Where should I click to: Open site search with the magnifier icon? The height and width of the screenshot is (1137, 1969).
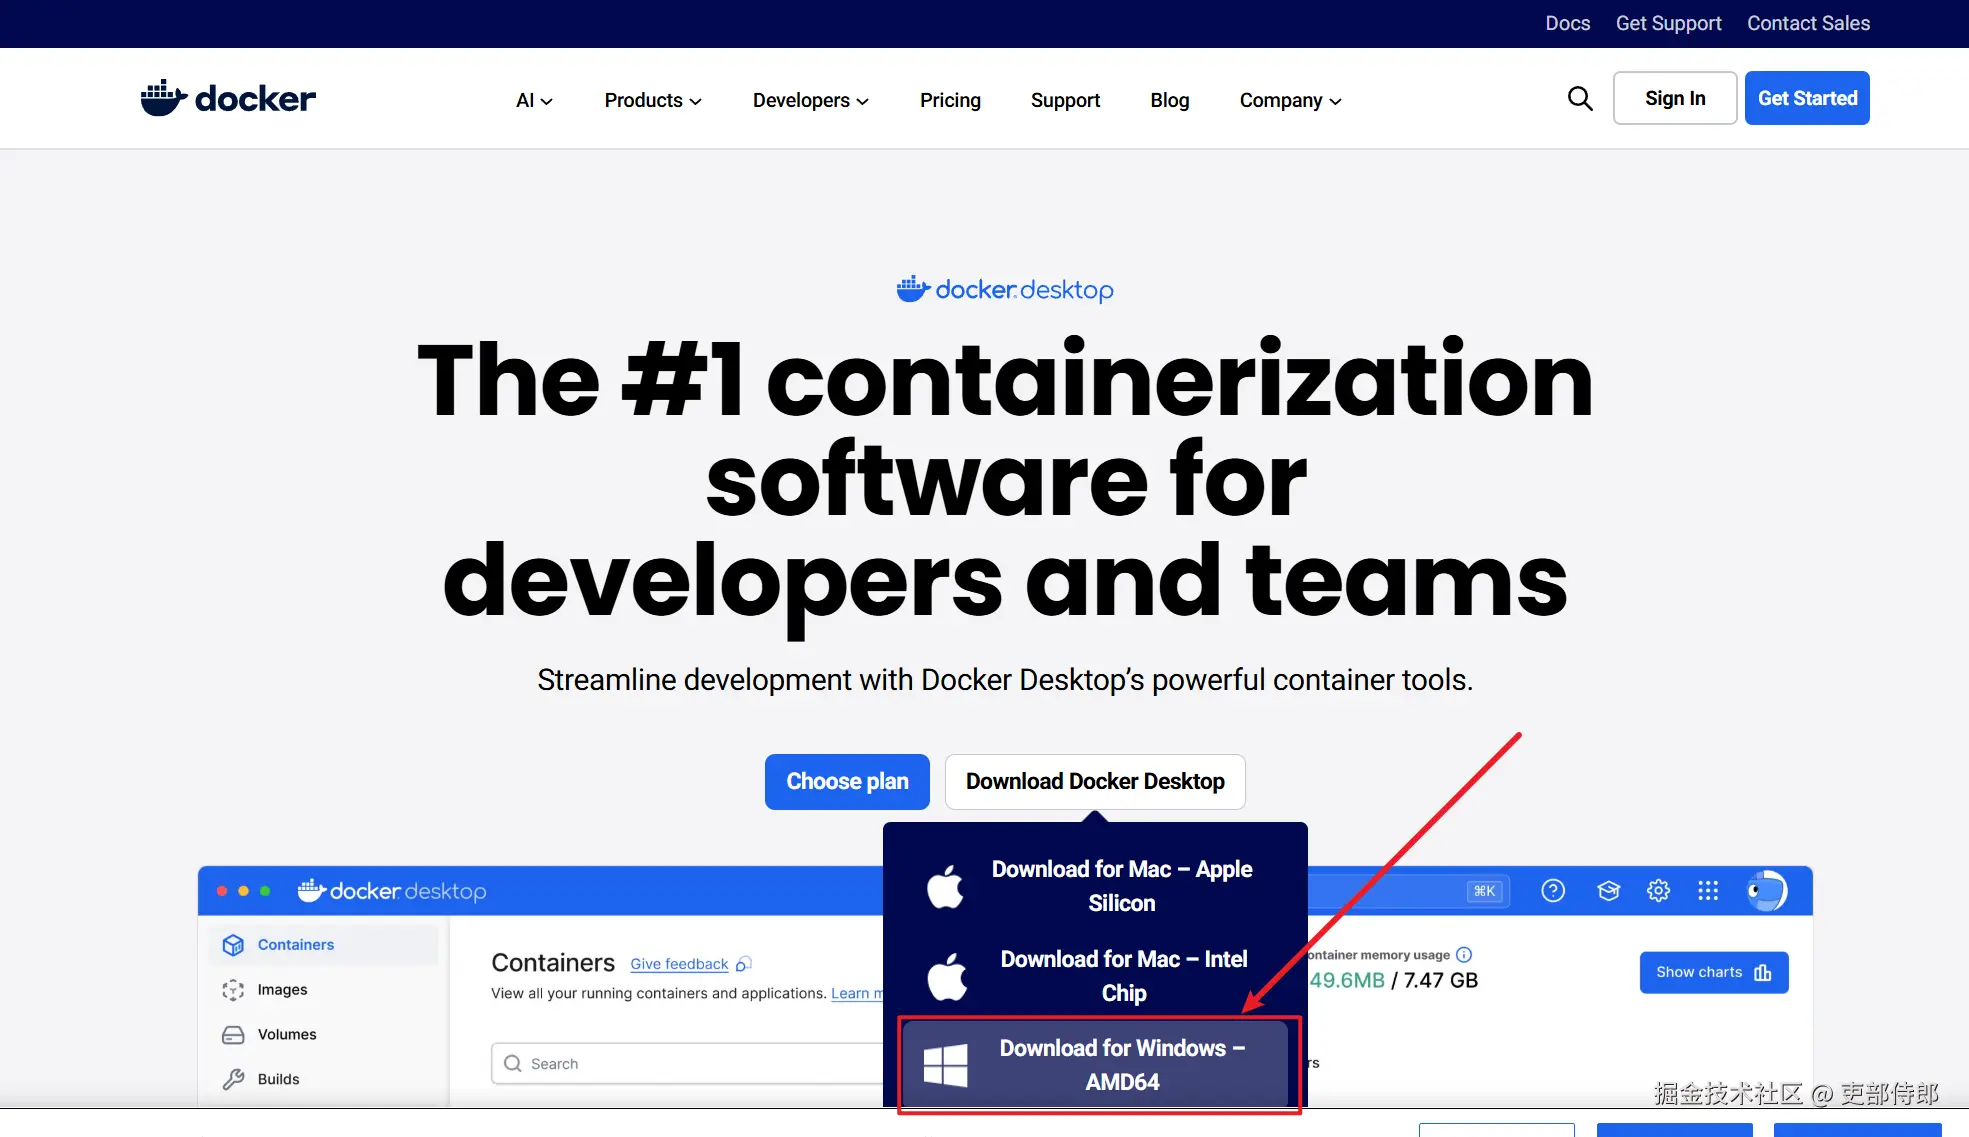pos(1579,98)
